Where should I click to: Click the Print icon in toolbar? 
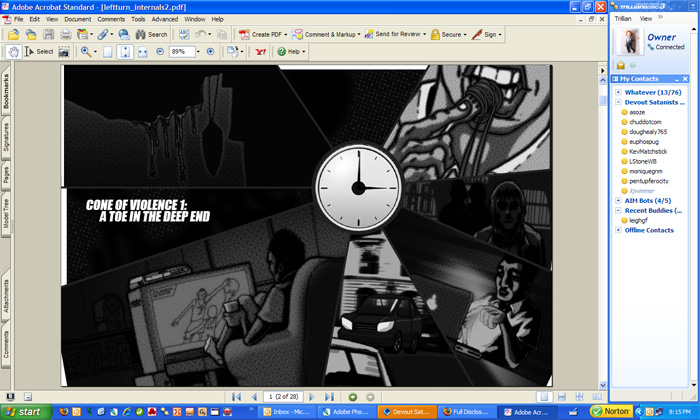[x=65, y=34]
